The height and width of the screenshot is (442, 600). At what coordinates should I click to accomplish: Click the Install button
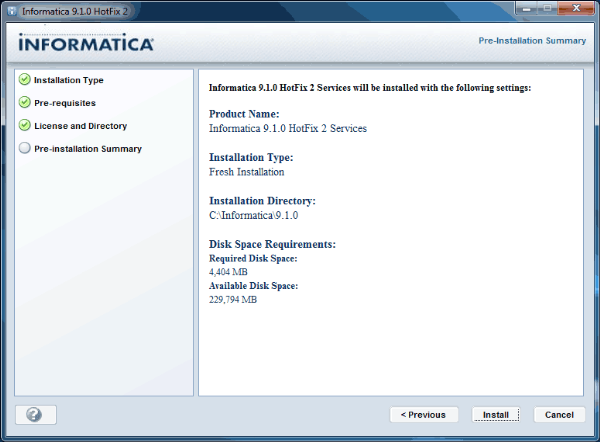(496, 414)
